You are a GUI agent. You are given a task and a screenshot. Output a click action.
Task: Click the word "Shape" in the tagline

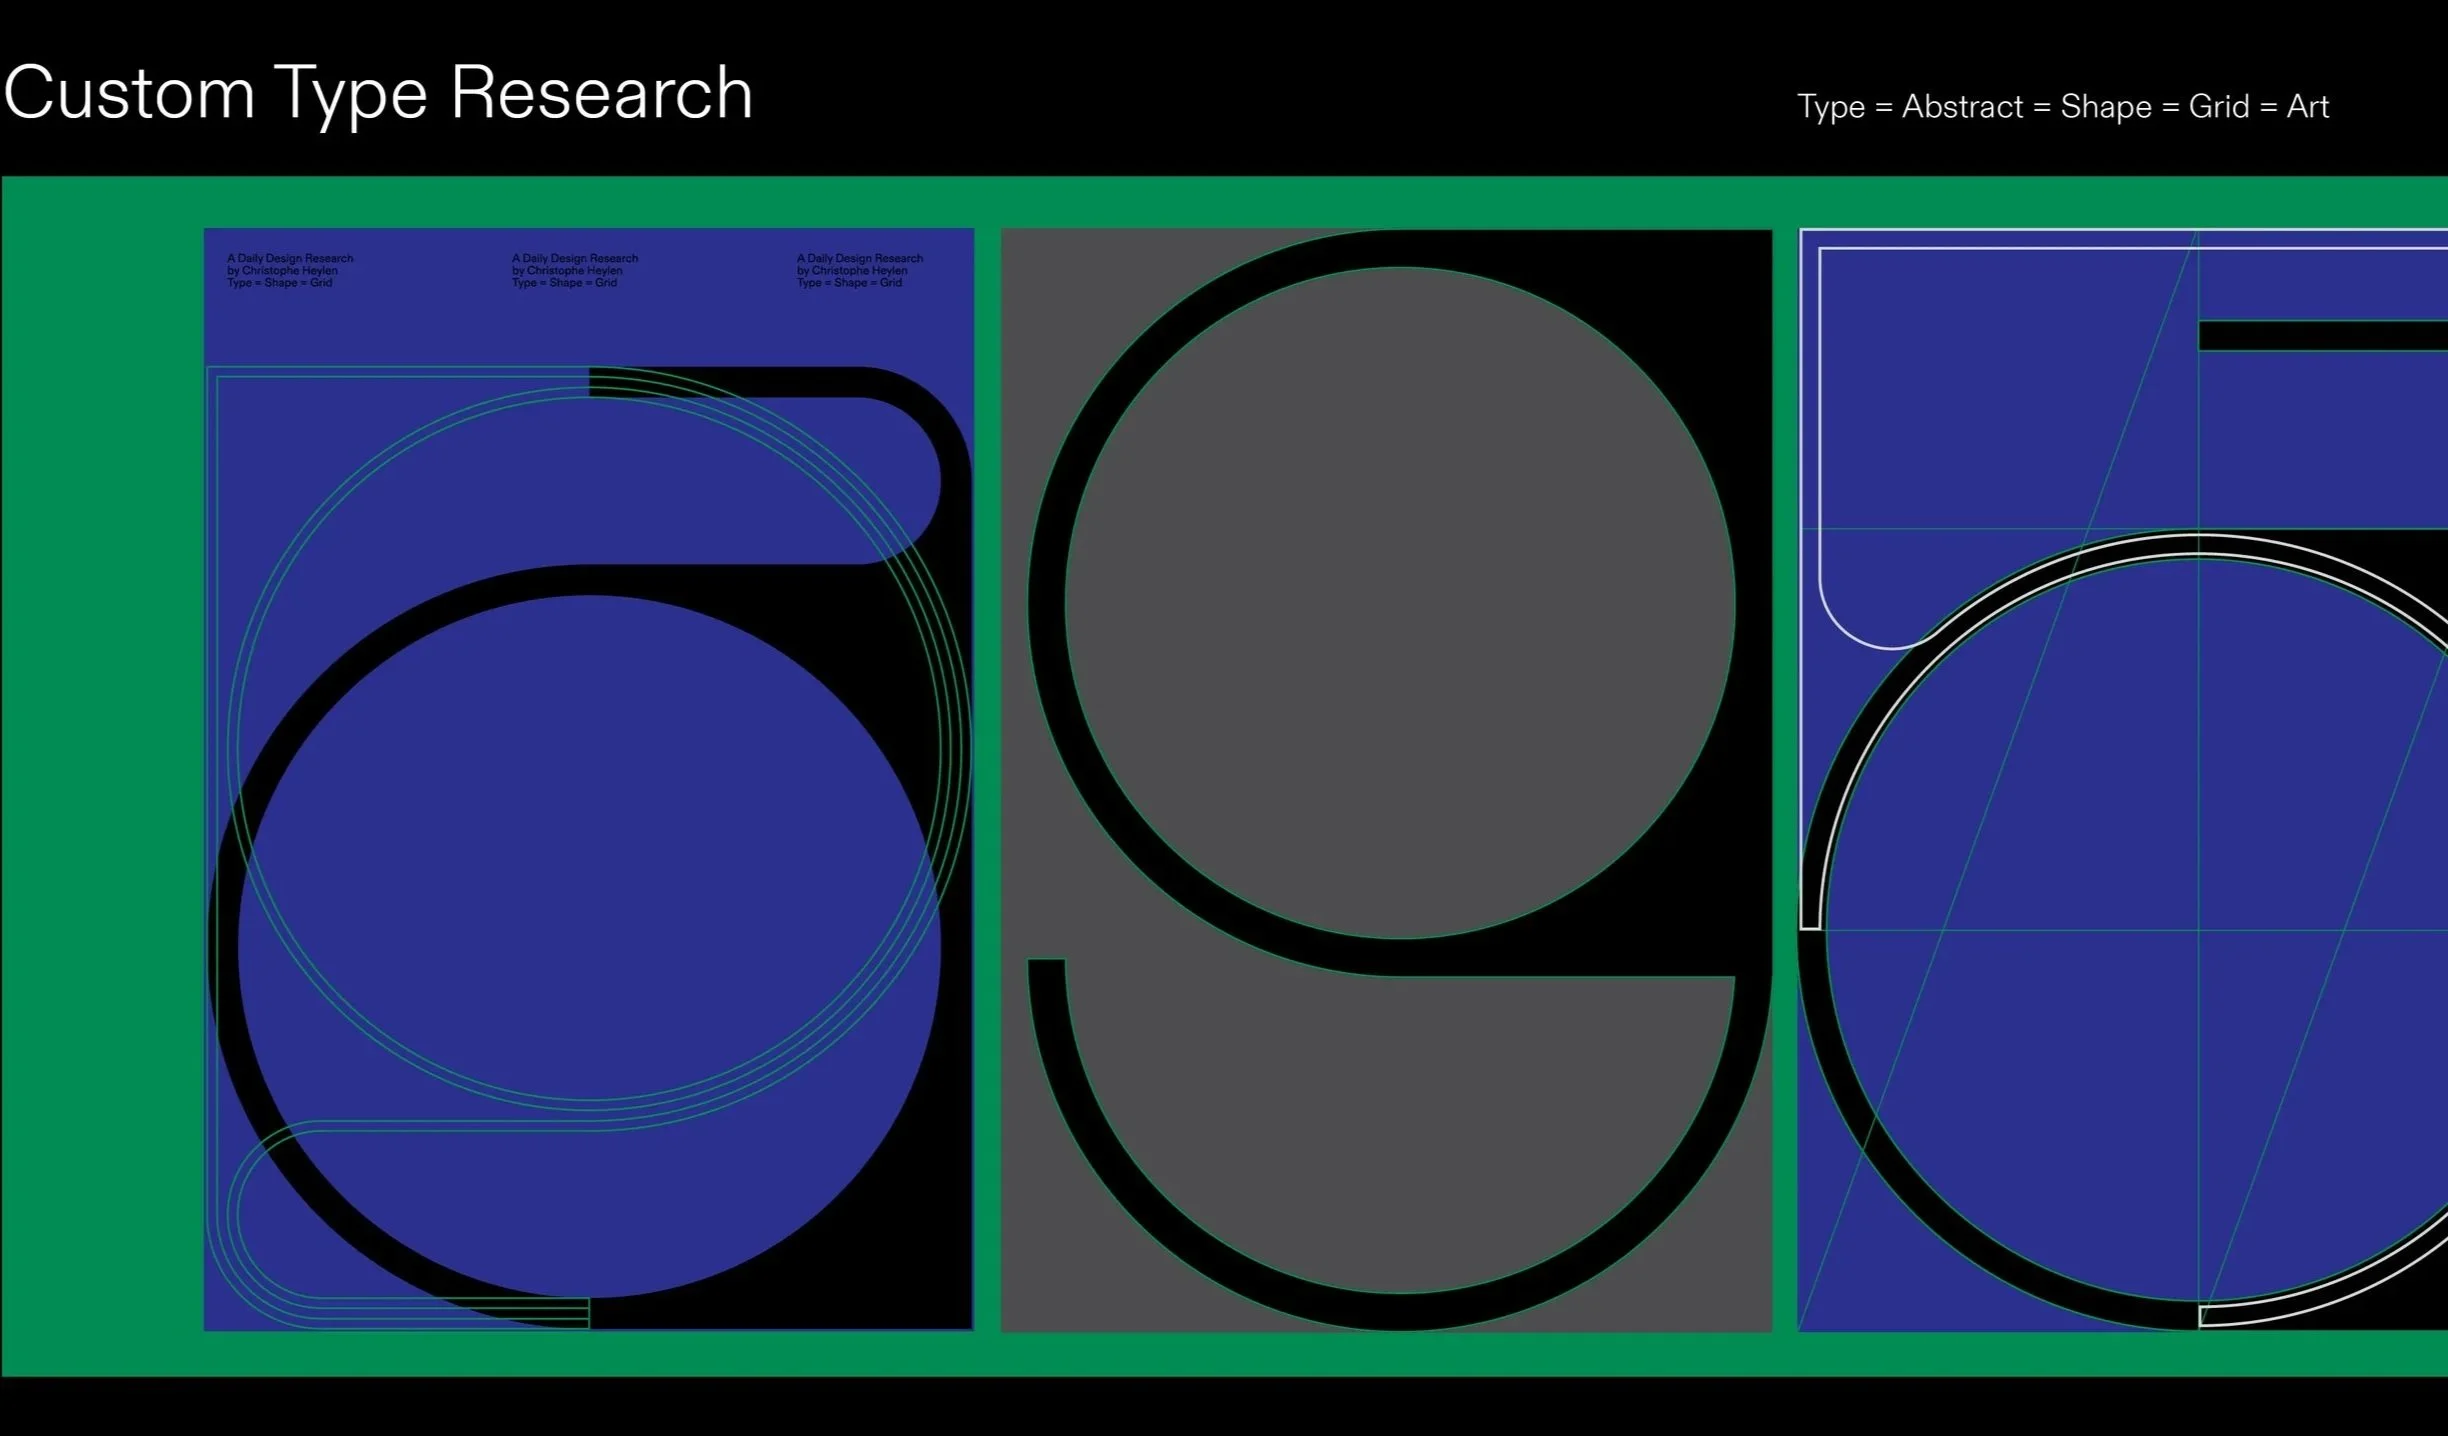(x=2105, y=106)
